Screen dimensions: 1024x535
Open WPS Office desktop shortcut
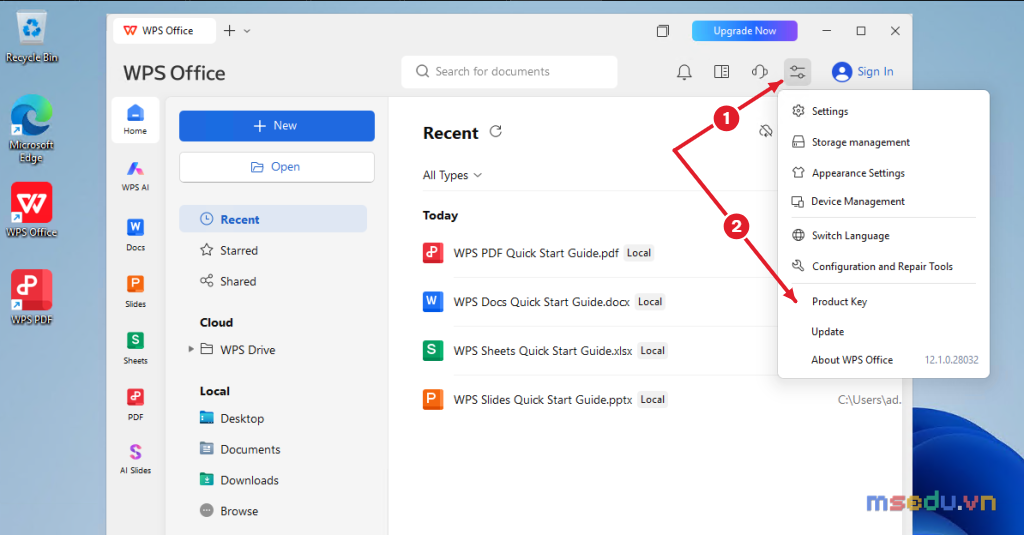click(31, 210)
